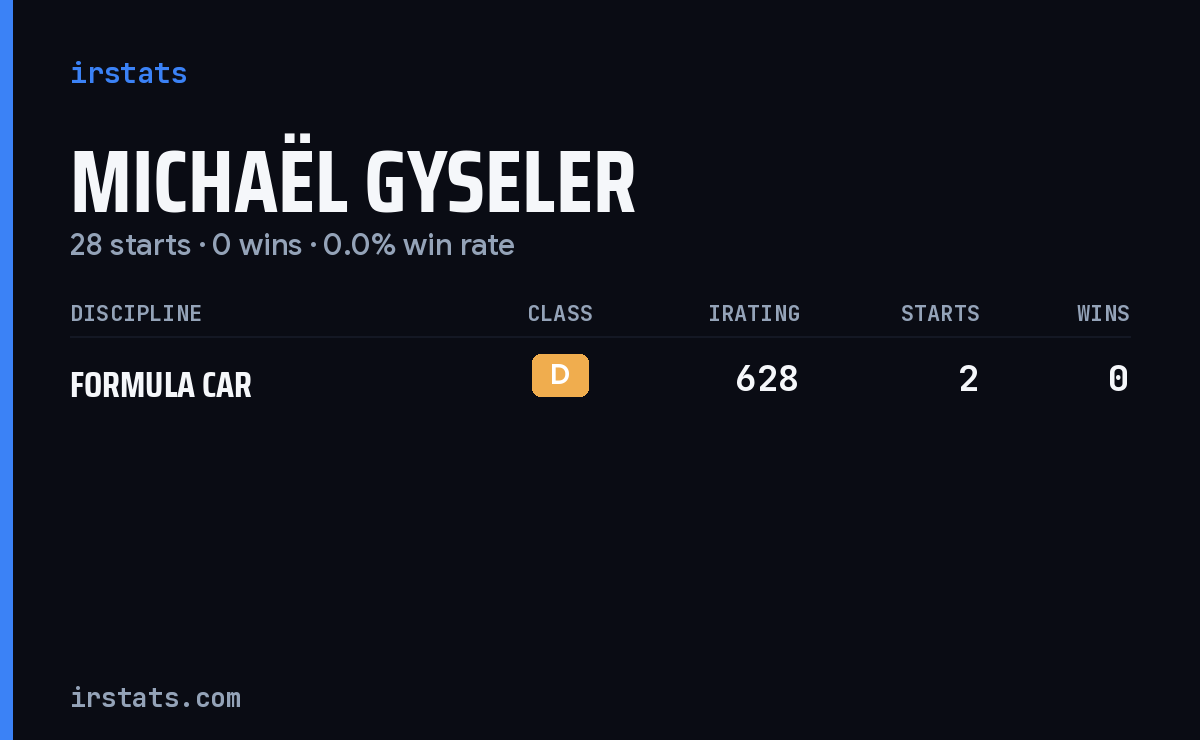Click the irstats logo text
1200x740 pixels.
tap(128, 73)
